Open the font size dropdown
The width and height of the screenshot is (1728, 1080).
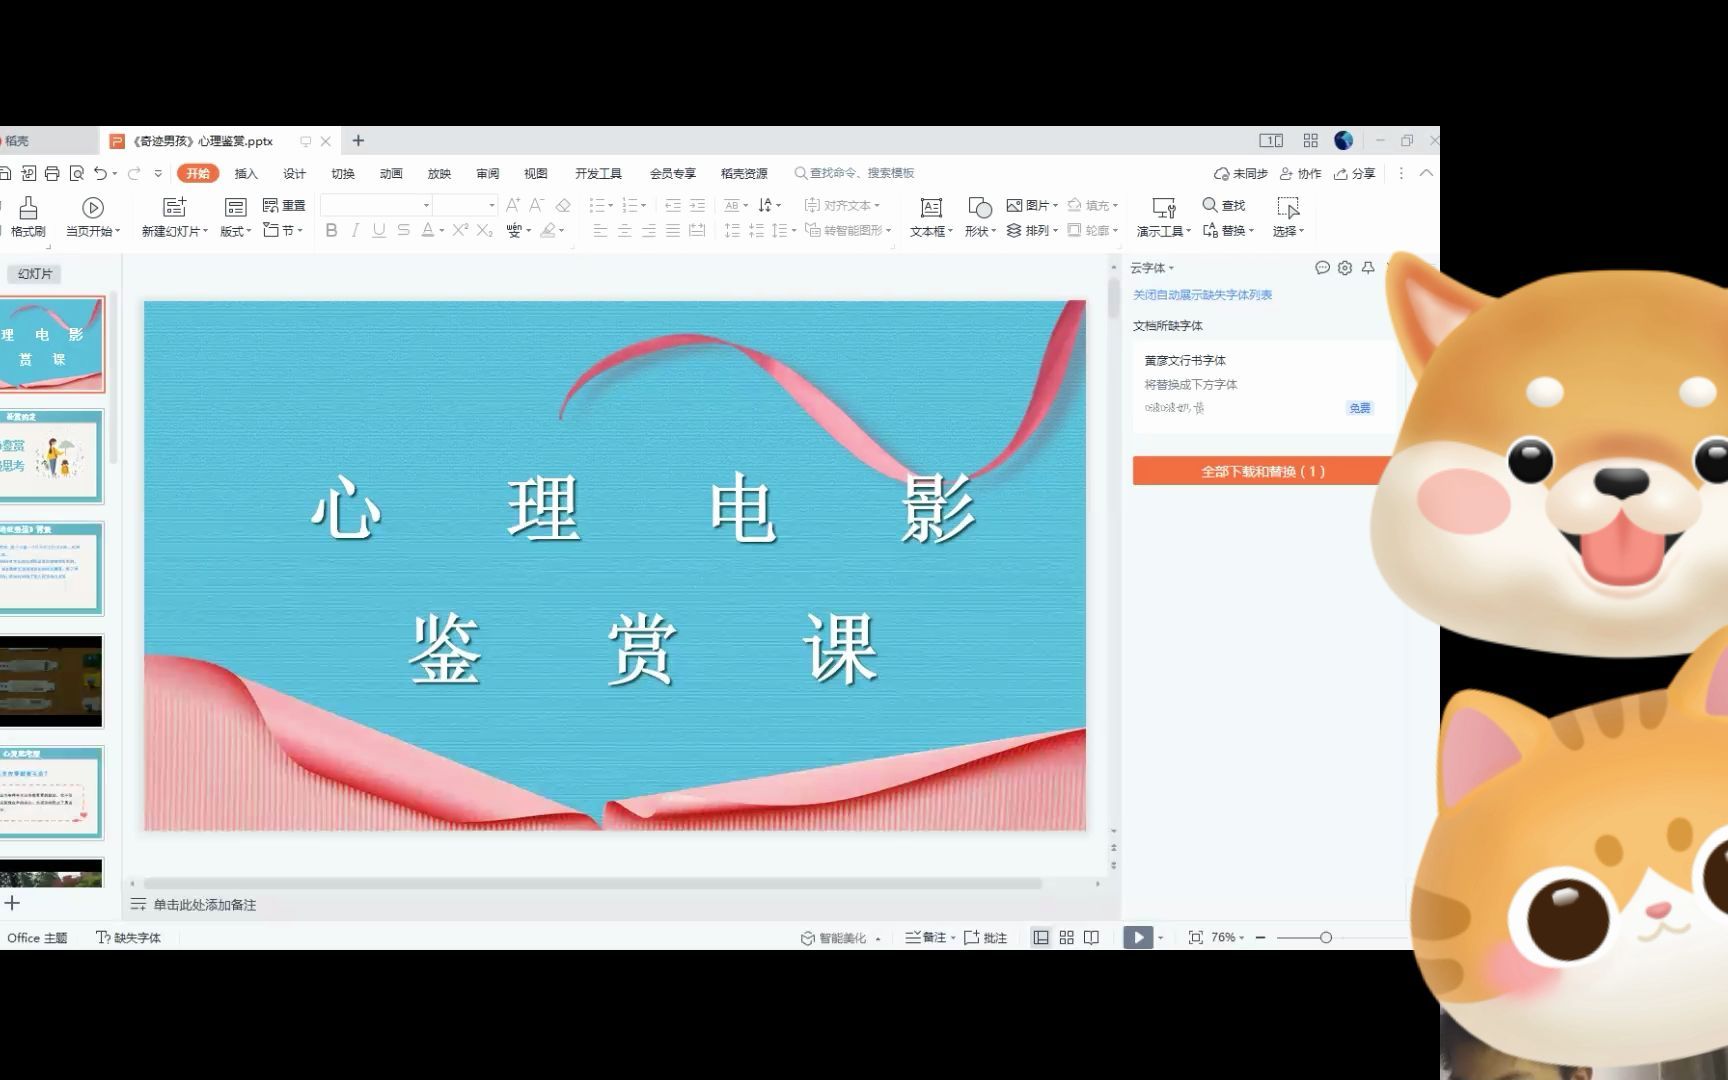coord(492,205)
